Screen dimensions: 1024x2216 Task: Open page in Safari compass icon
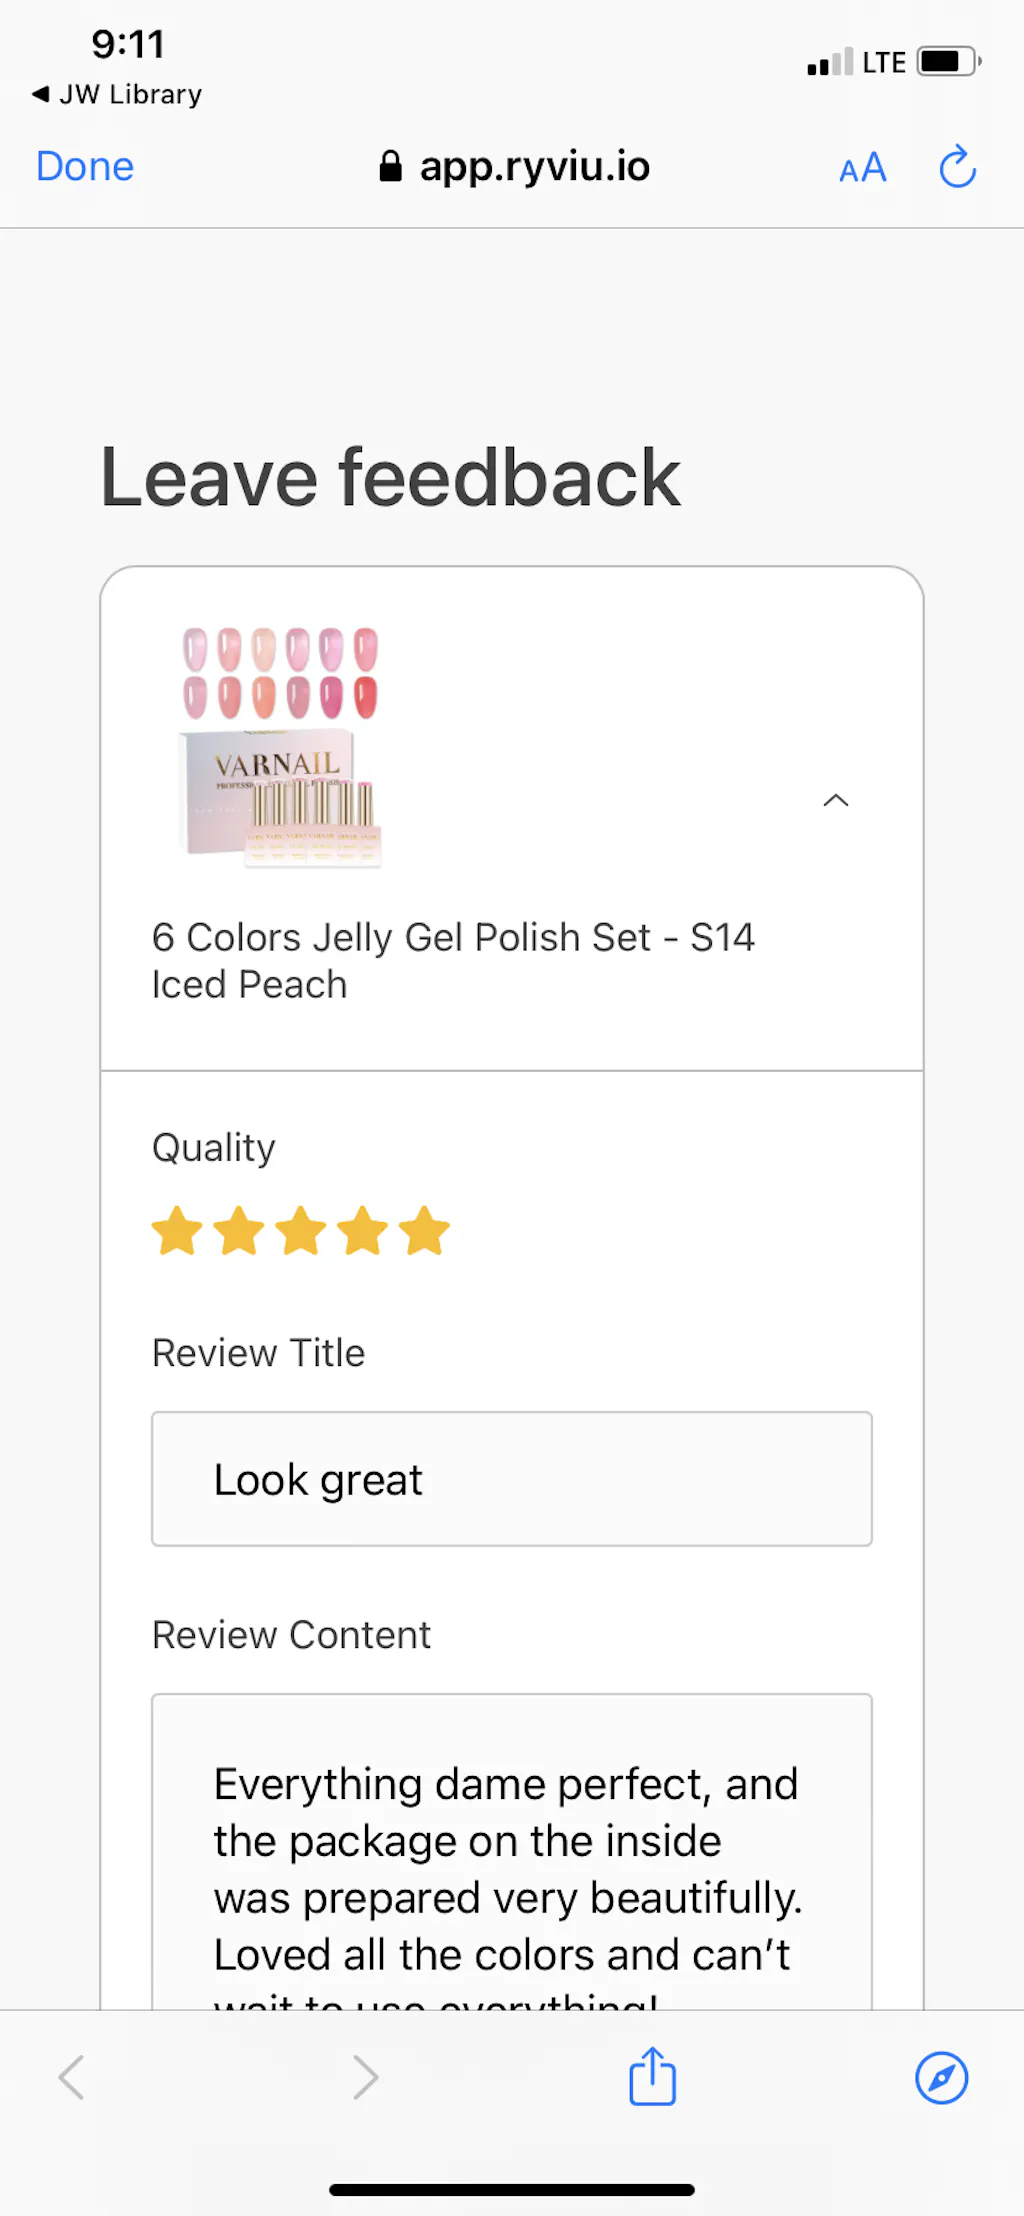941,2078
